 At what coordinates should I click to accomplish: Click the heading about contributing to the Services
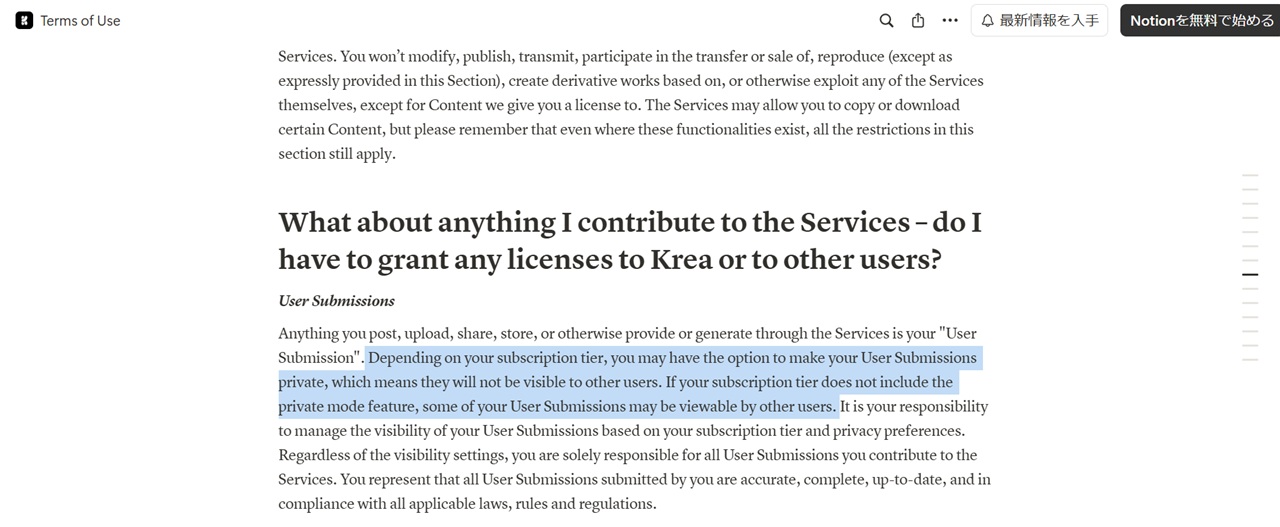pyautogui.click(x=630, y=241)
